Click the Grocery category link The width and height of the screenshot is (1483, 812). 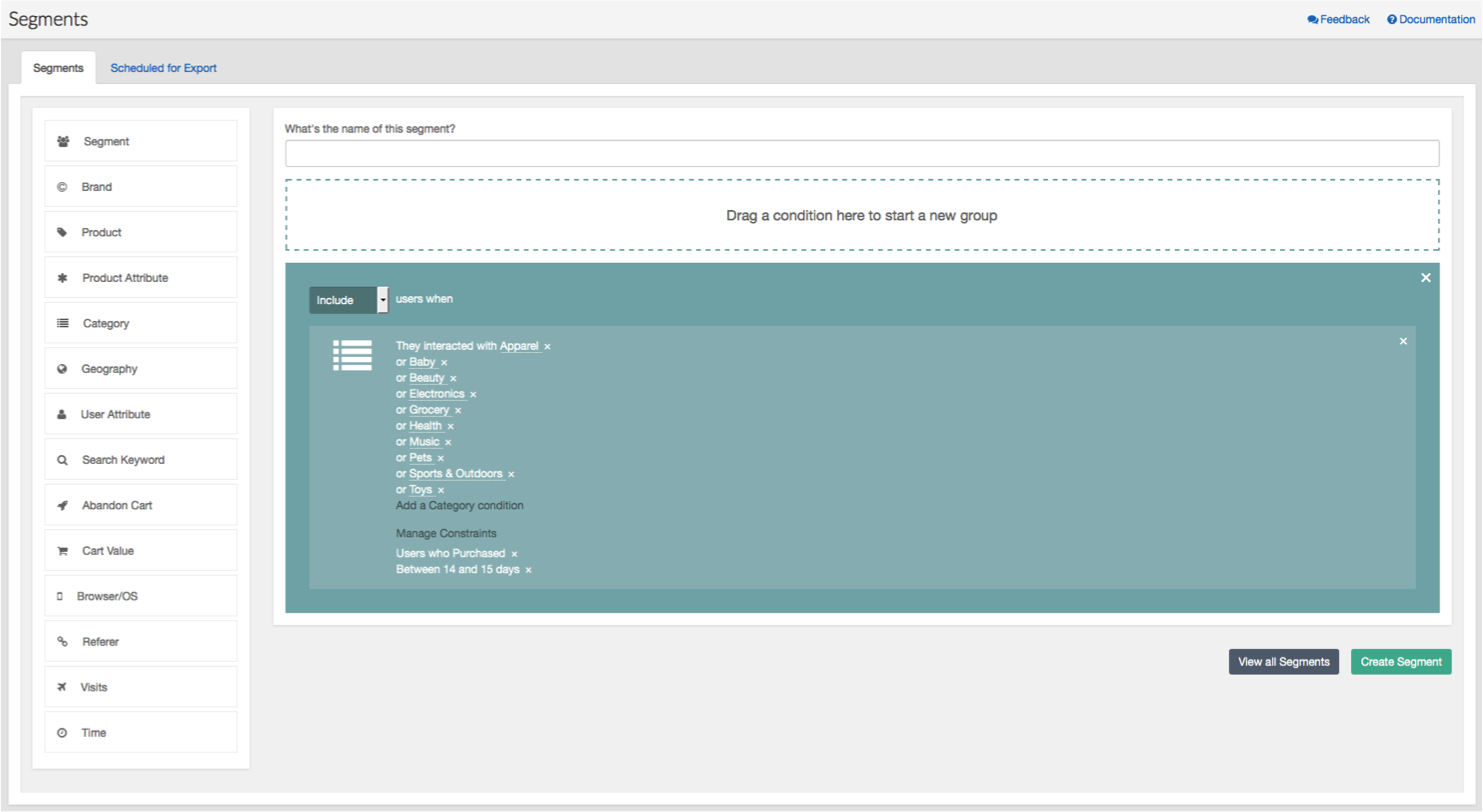(430, 410)
